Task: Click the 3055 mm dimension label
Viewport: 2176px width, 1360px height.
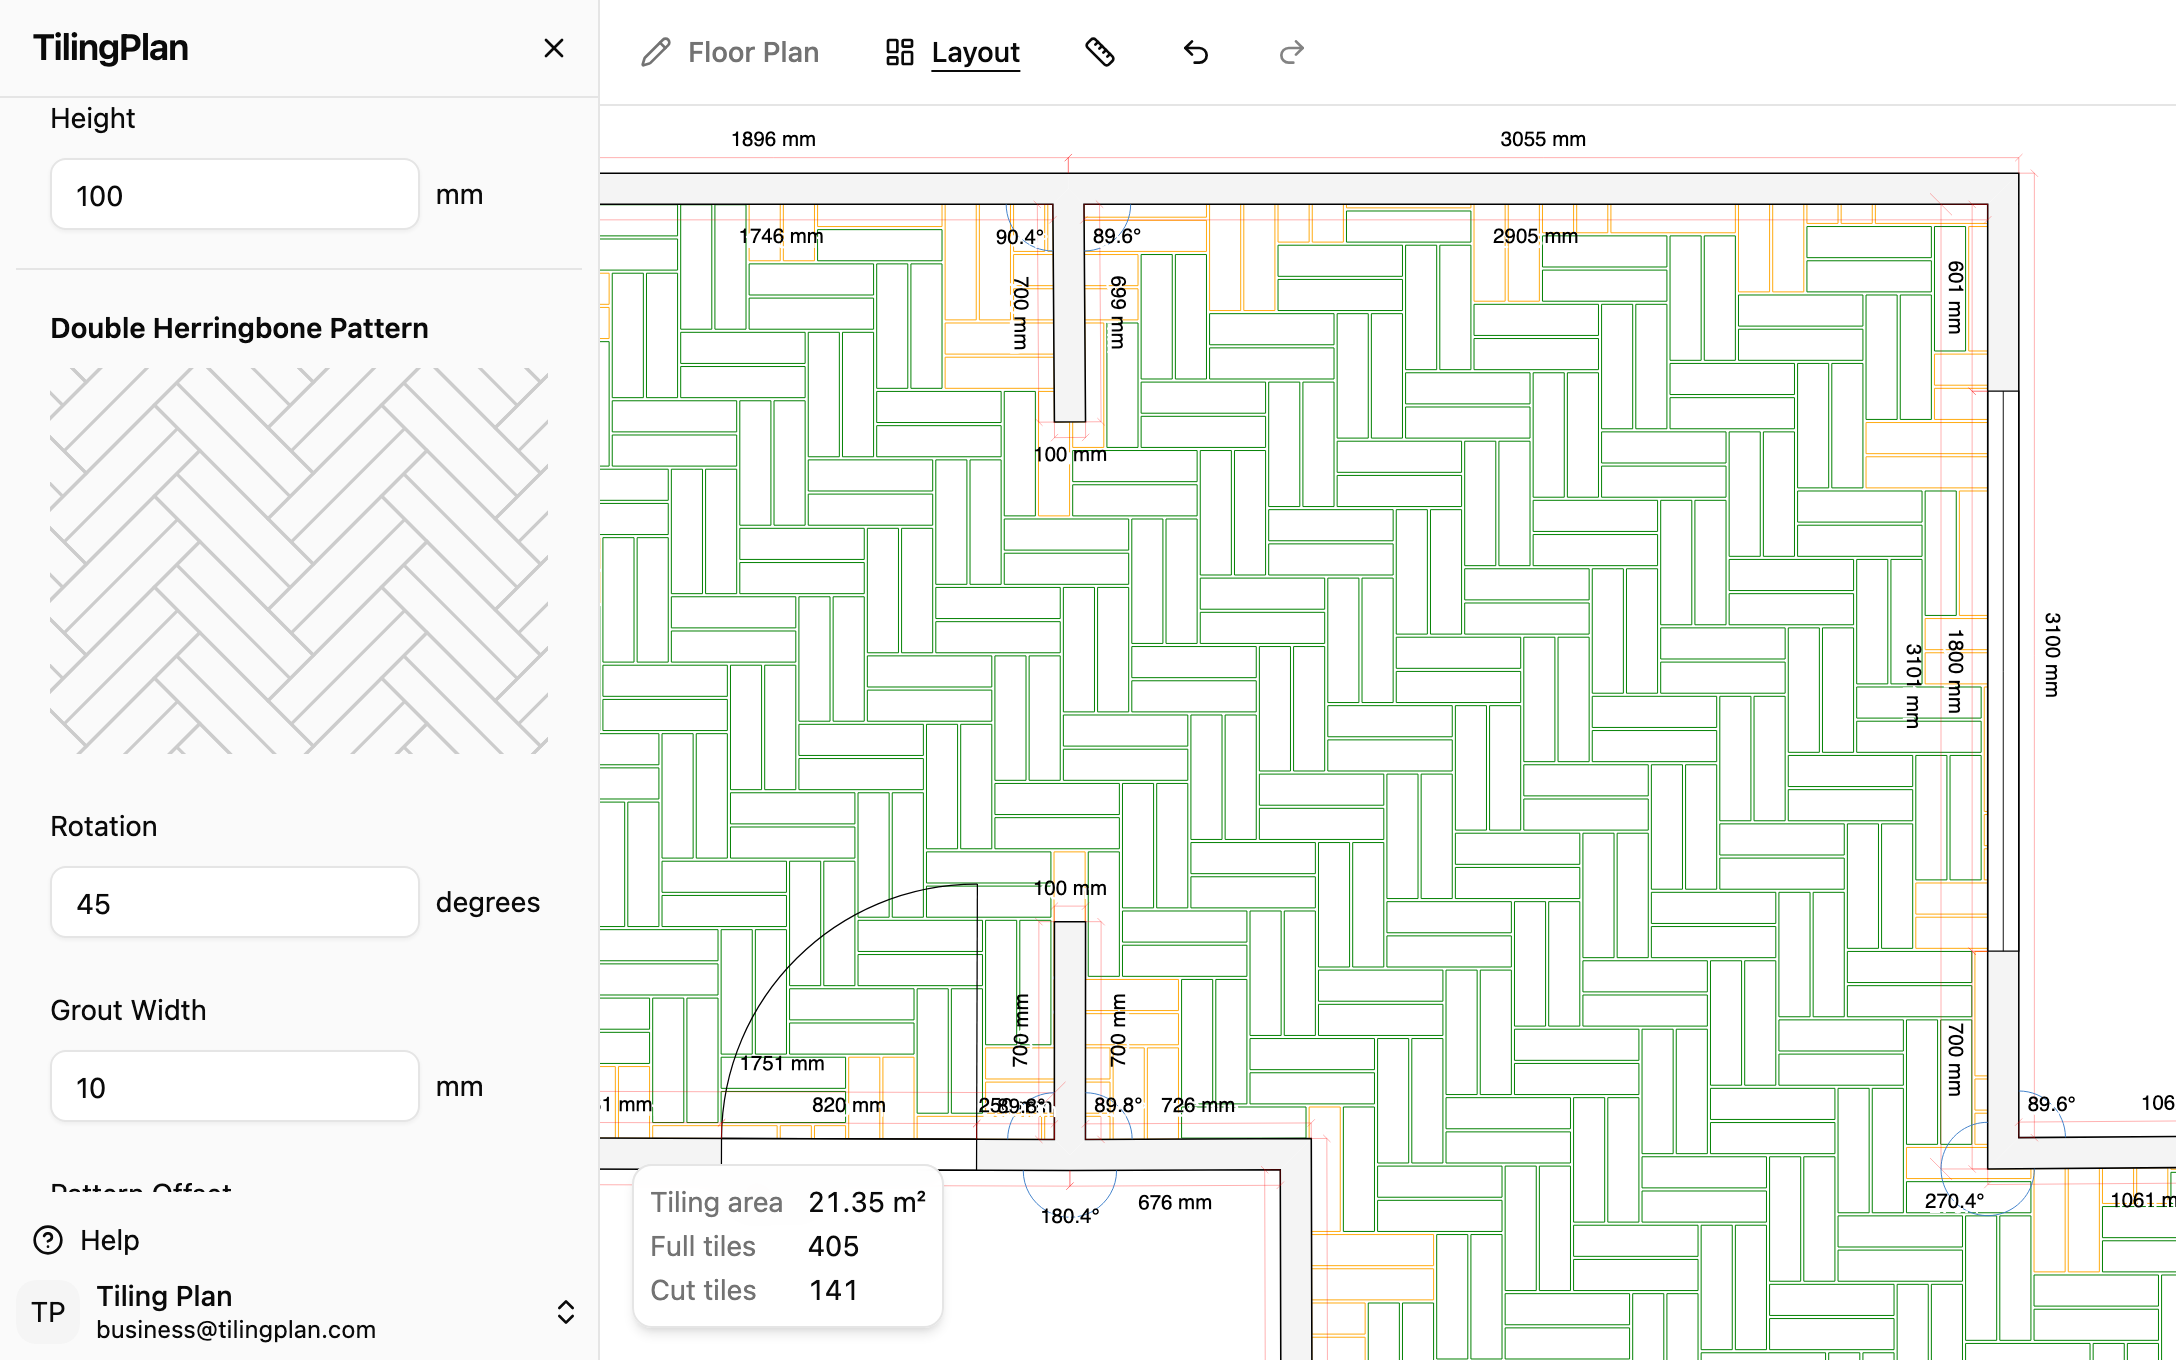Action: click(1543, 139)
